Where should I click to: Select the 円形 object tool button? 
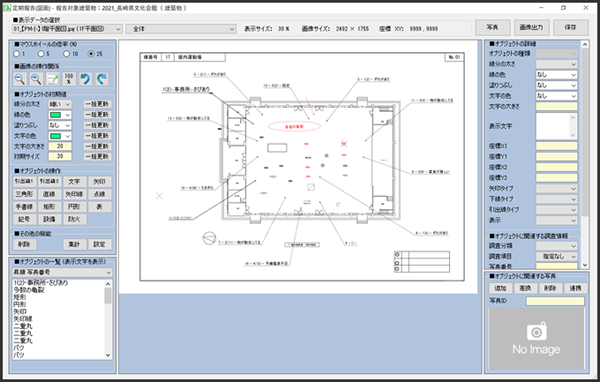pos(74,207)
